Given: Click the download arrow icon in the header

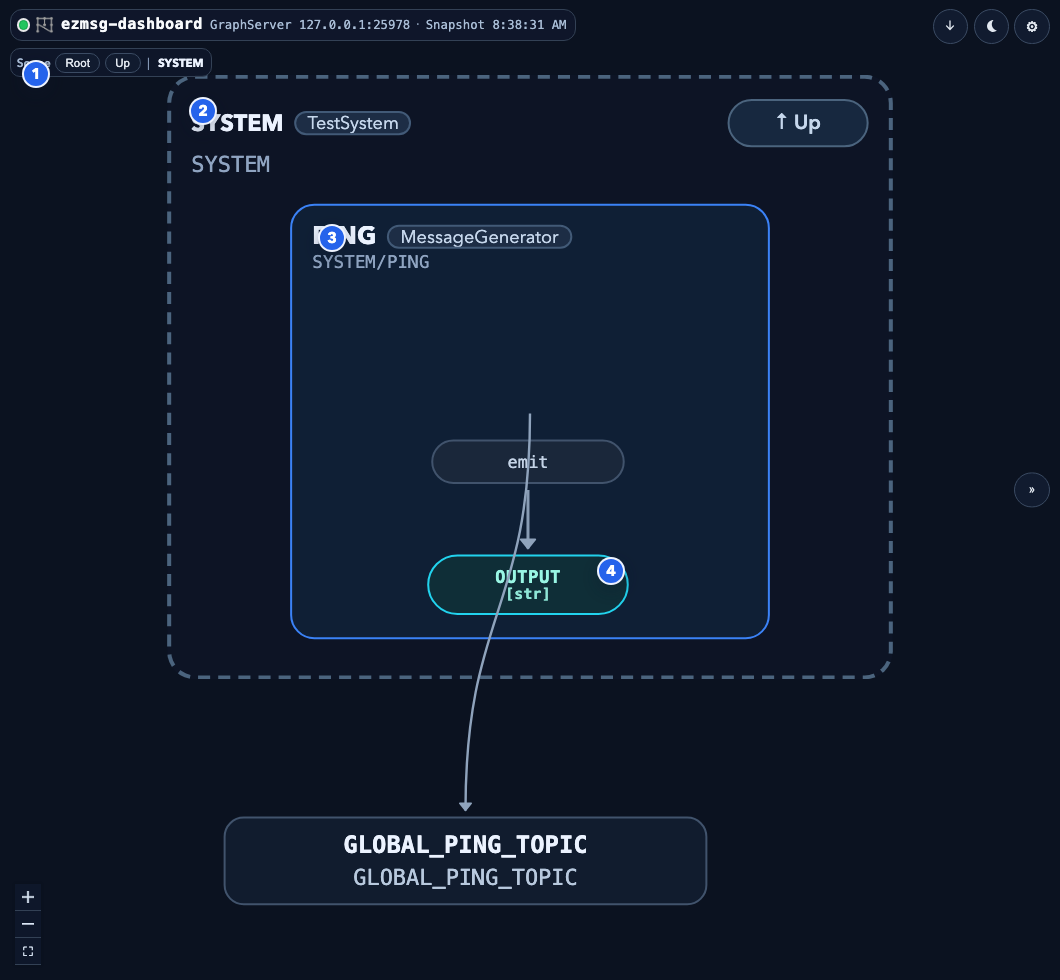Looking at the screenshot, I should [950, 26].
